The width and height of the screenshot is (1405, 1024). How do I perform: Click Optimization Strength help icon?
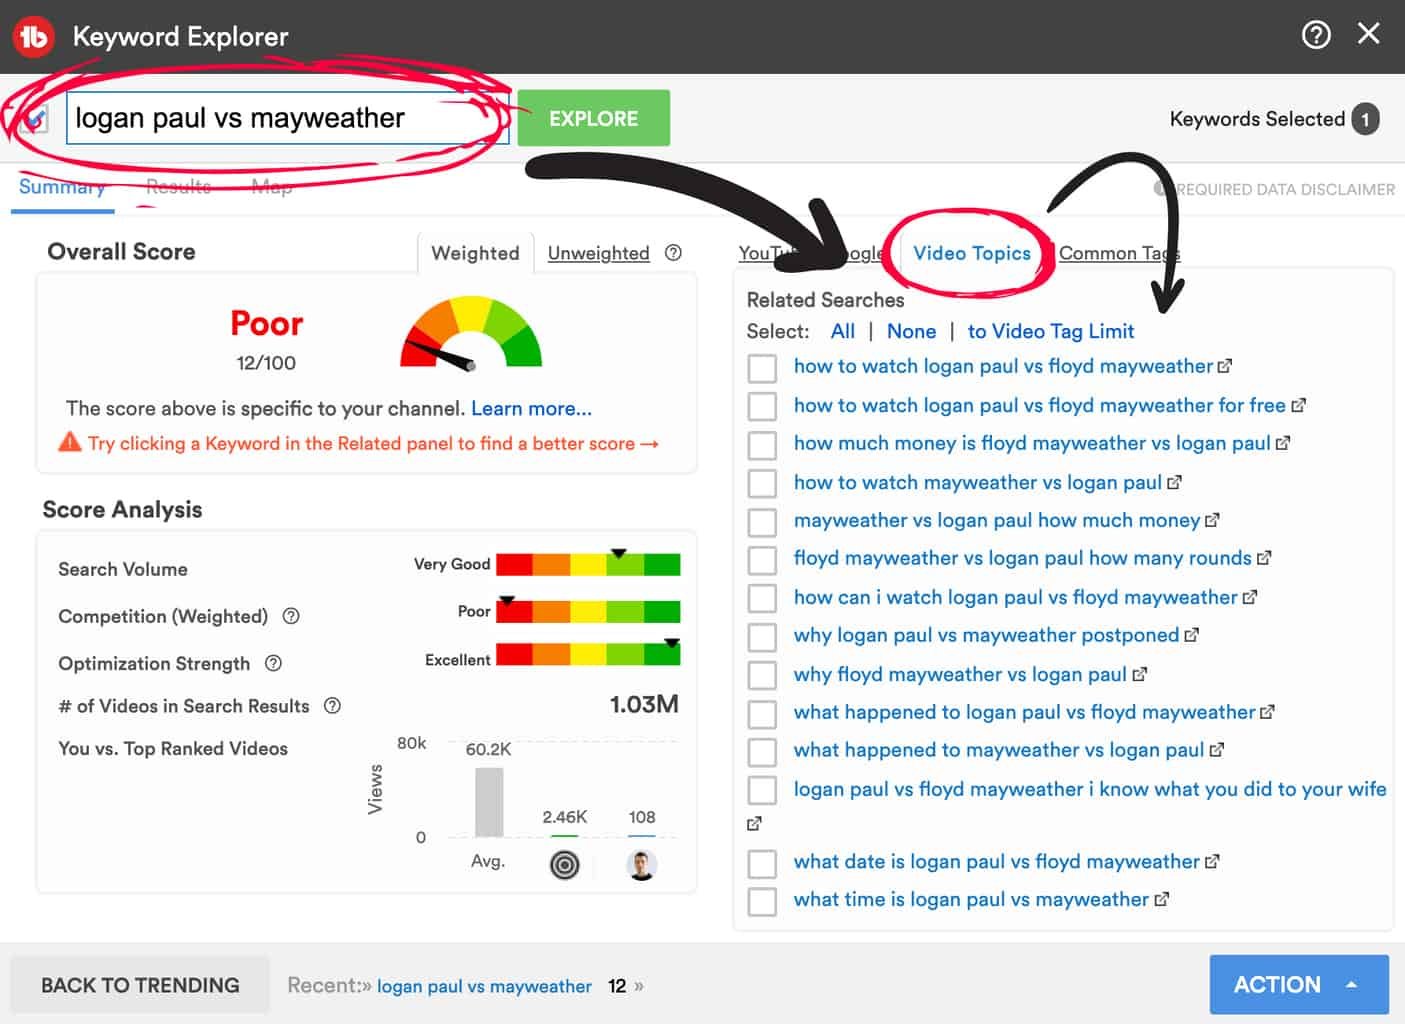pyautogui.click(x=273, y=663)
